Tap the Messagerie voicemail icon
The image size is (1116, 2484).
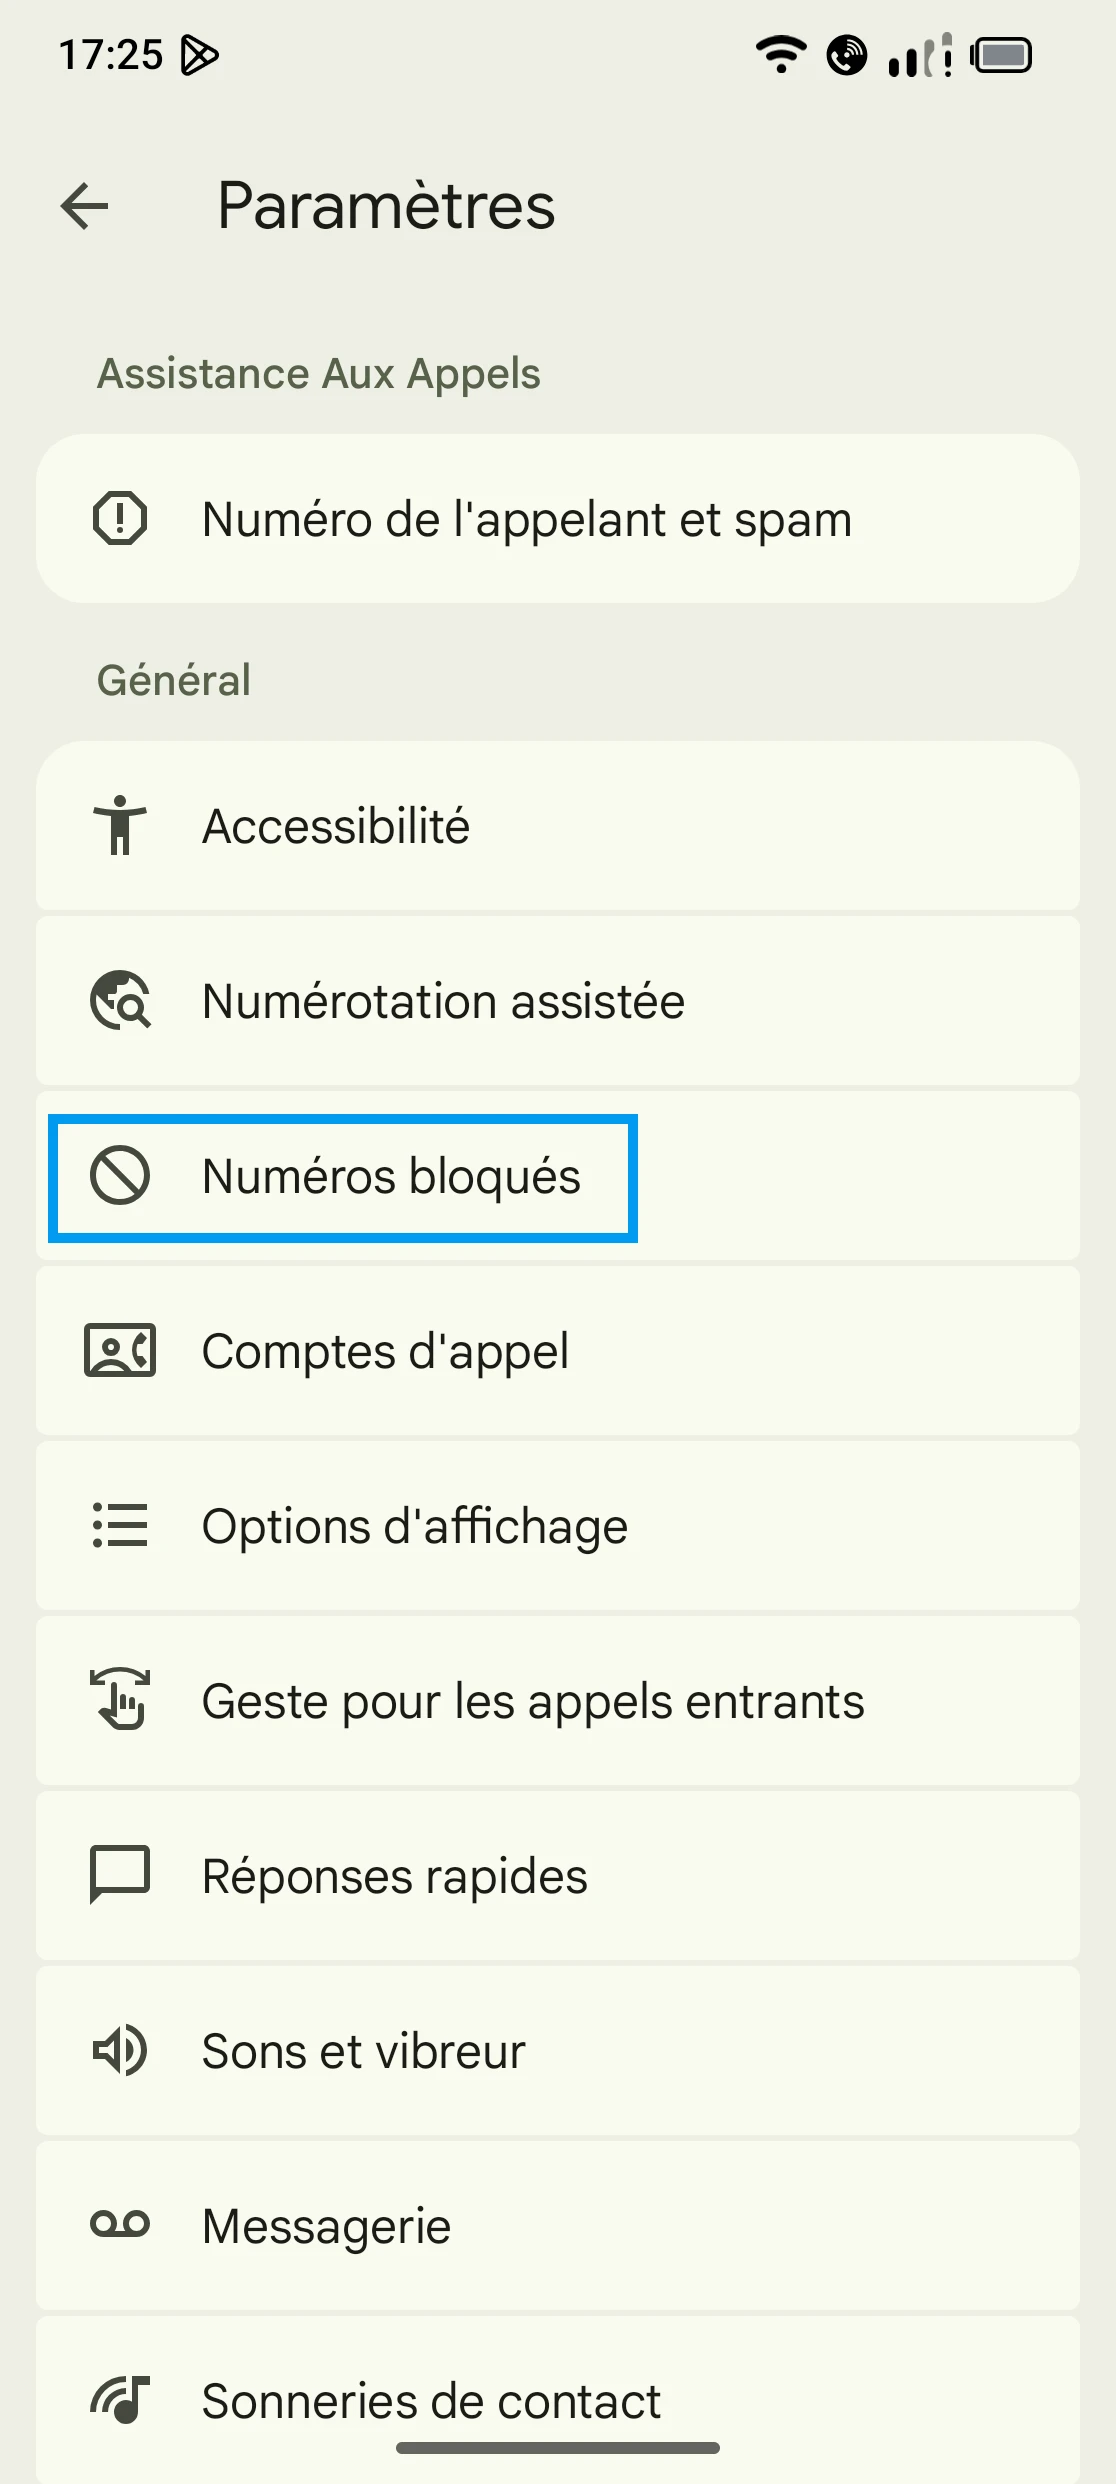point(120,2225)
